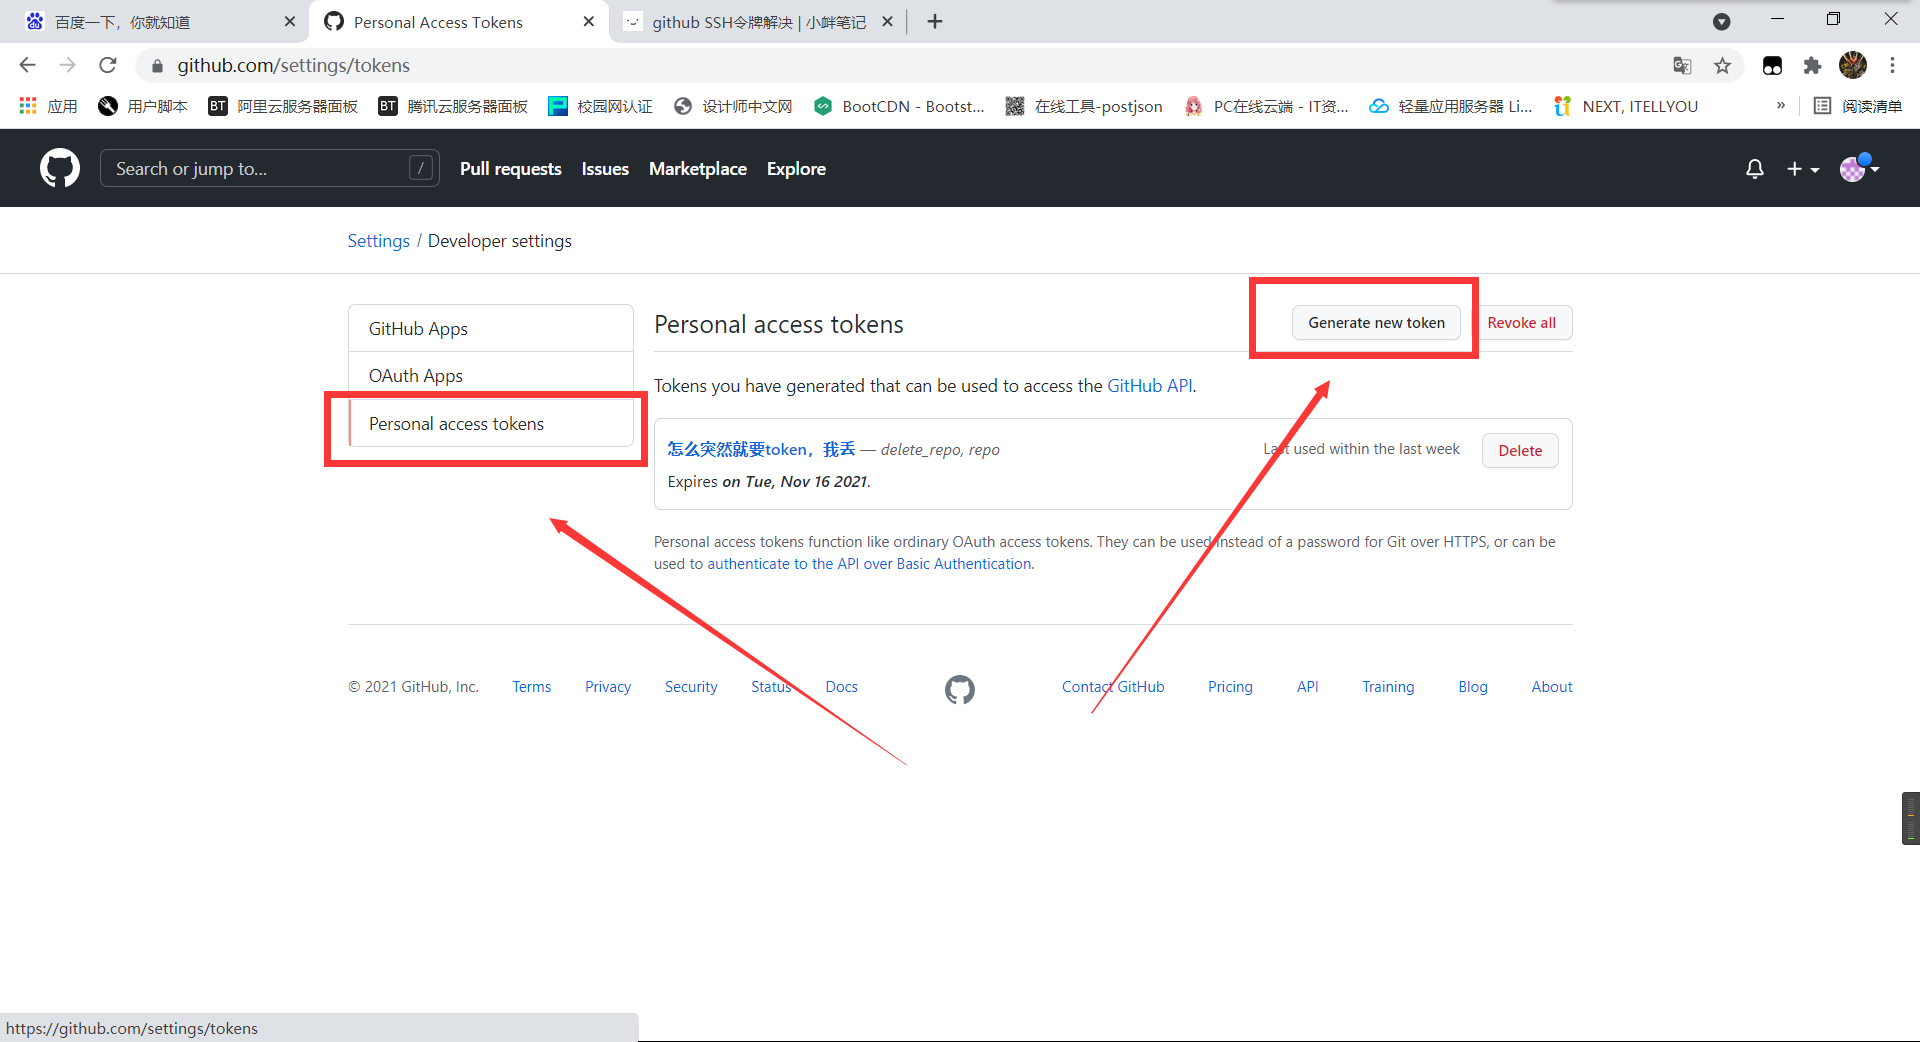Open the 轻量应用服务器 bookmark
Image resolution: width=1920 pixels, height=1042 pixels.
pos(1450,106)
